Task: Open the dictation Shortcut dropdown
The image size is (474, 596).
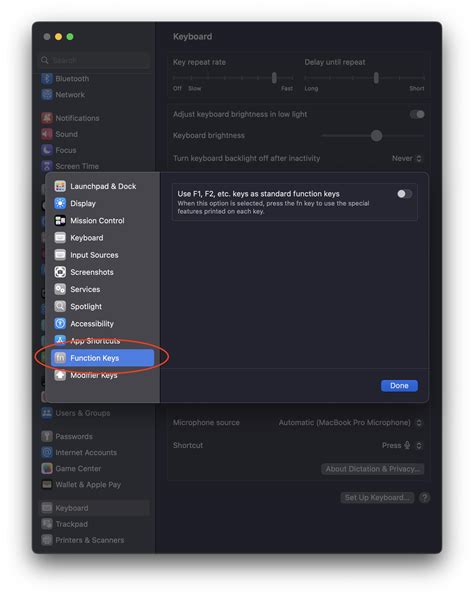Action: coord(402,445)
